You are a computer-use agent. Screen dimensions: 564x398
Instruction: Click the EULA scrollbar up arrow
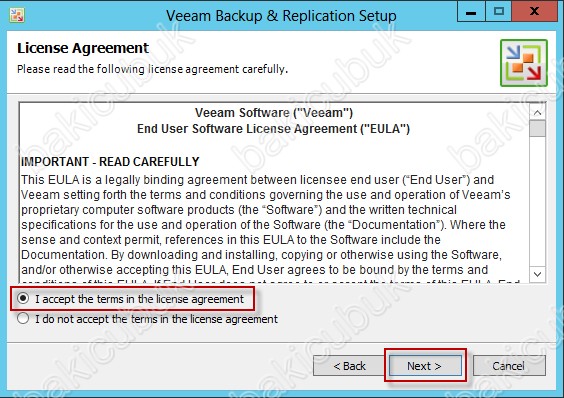coord(537,113)
